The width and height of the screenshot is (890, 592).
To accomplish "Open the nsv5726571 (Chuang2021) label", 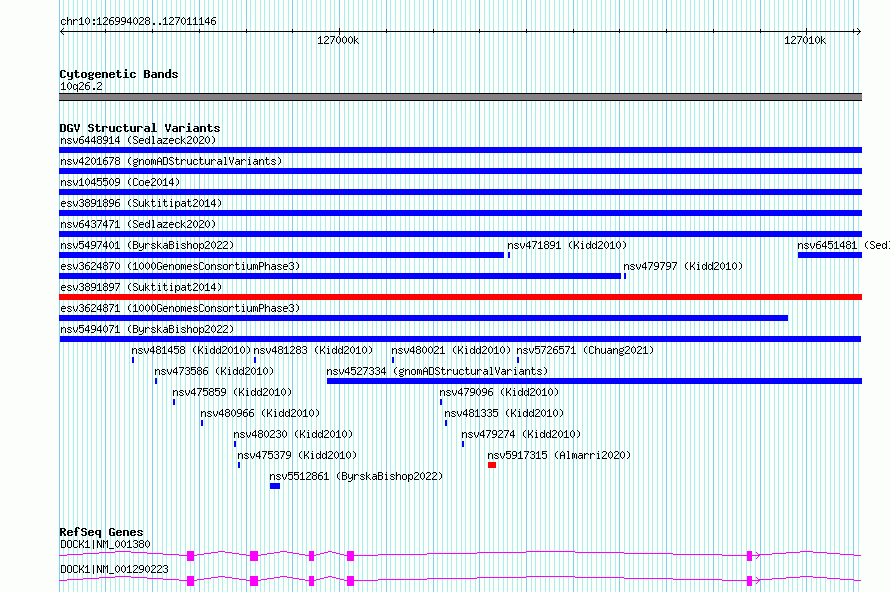I will click(585, 350).
